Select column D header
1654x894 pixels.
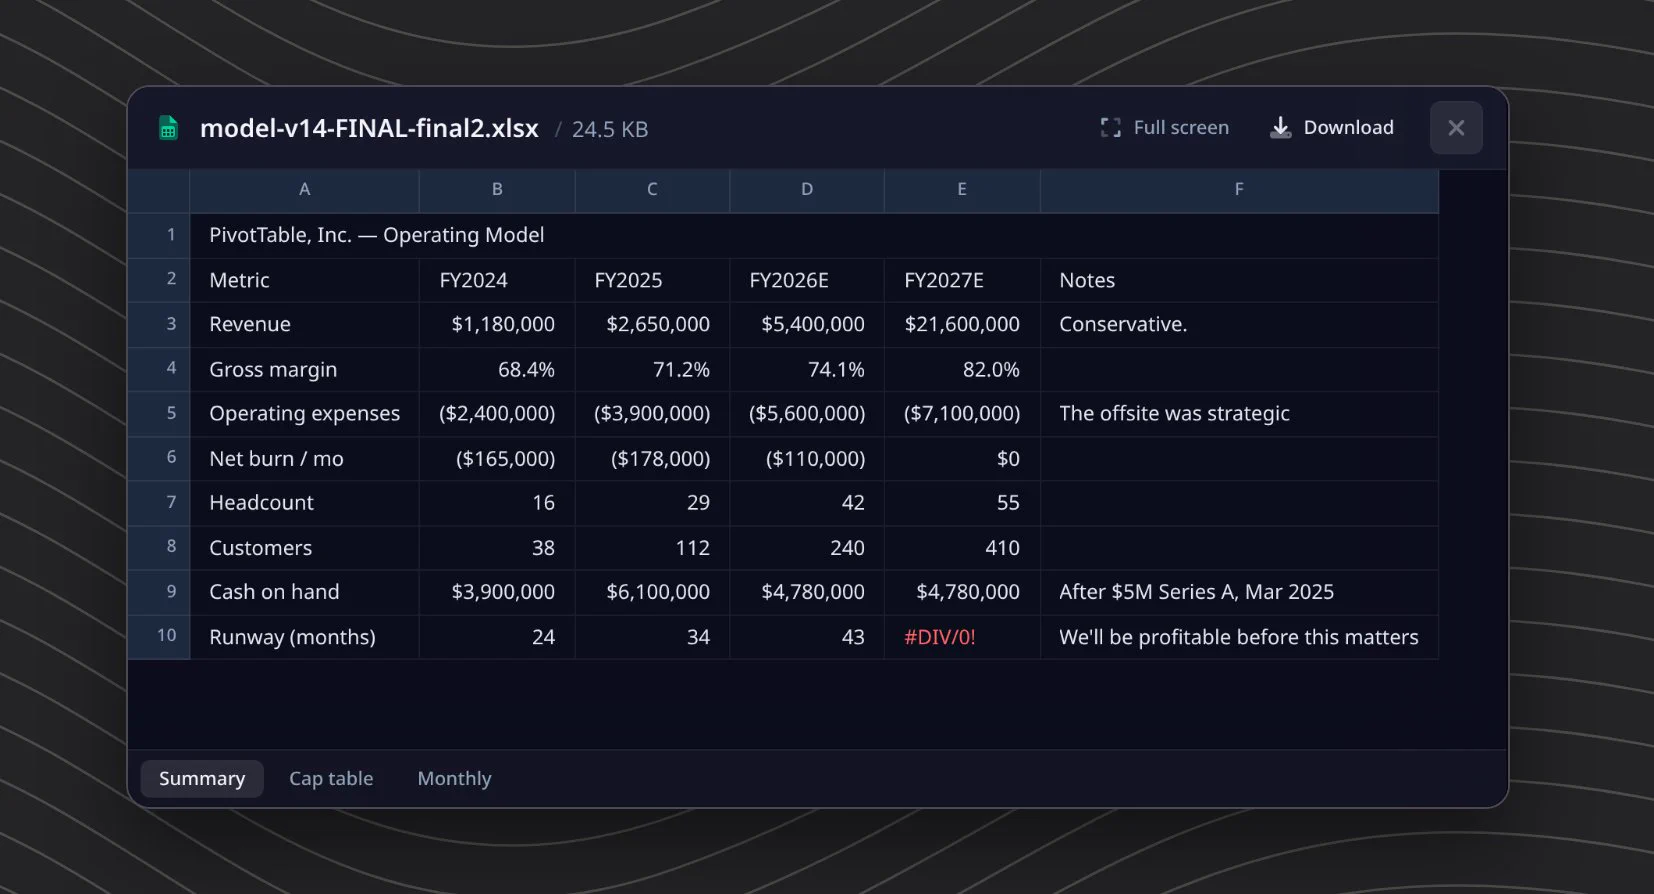point(807,190)
